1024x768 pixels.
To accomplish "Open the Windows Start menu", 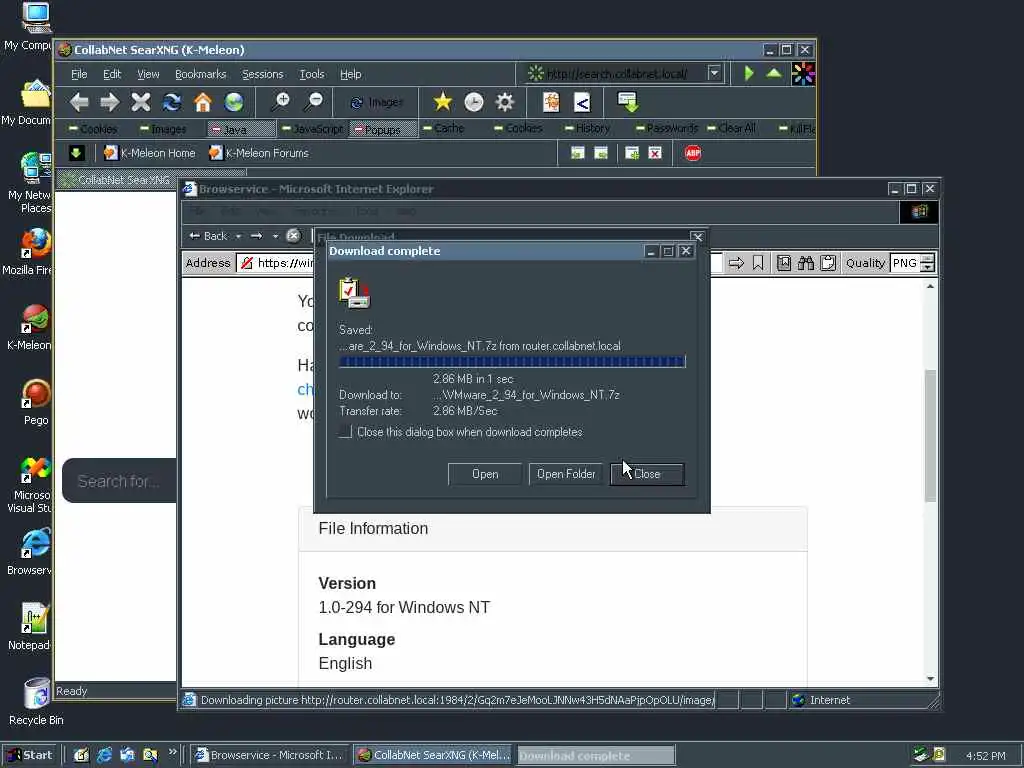I will click(x=29, y=755).
